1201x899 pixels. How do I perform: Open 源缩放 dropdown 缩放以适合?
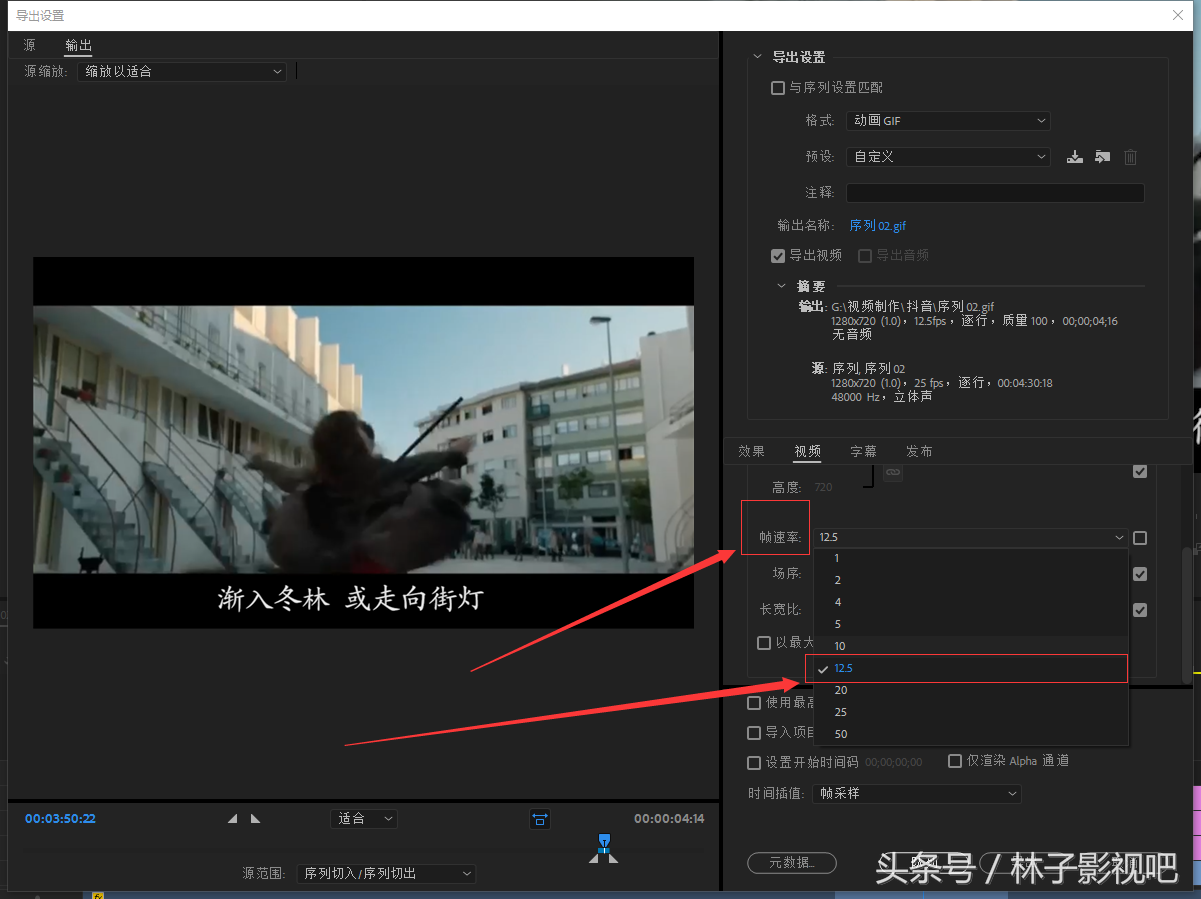click(x=181, y=72)
